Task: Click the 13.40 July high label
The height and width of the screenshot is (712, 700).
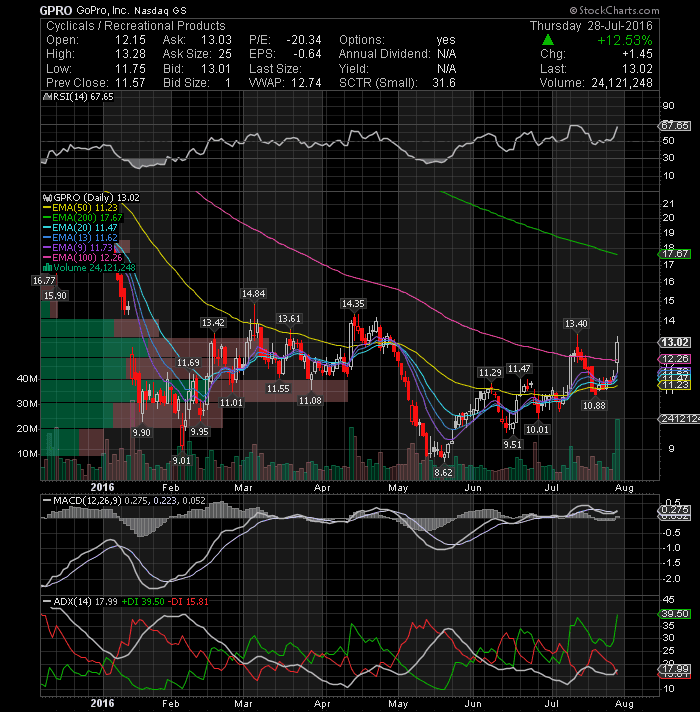Action: click(576, 323)
